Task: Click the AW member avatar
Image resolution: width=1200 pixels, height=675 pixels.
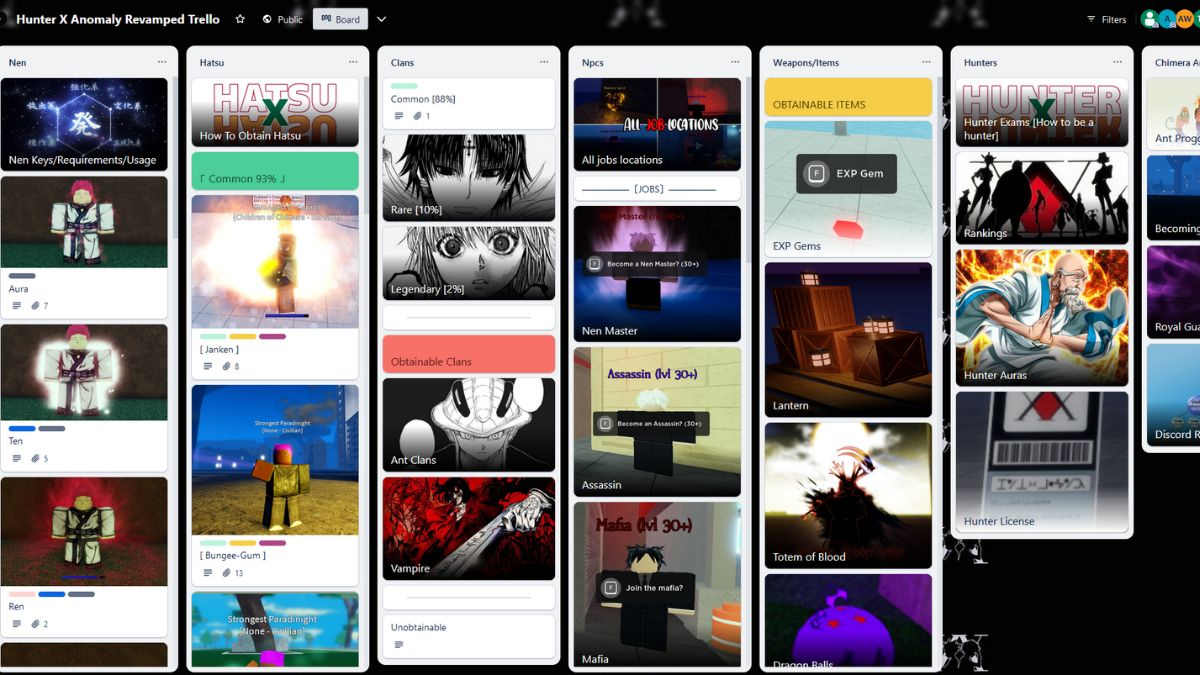Action: pyautogui.click(x=1186, y=18)
